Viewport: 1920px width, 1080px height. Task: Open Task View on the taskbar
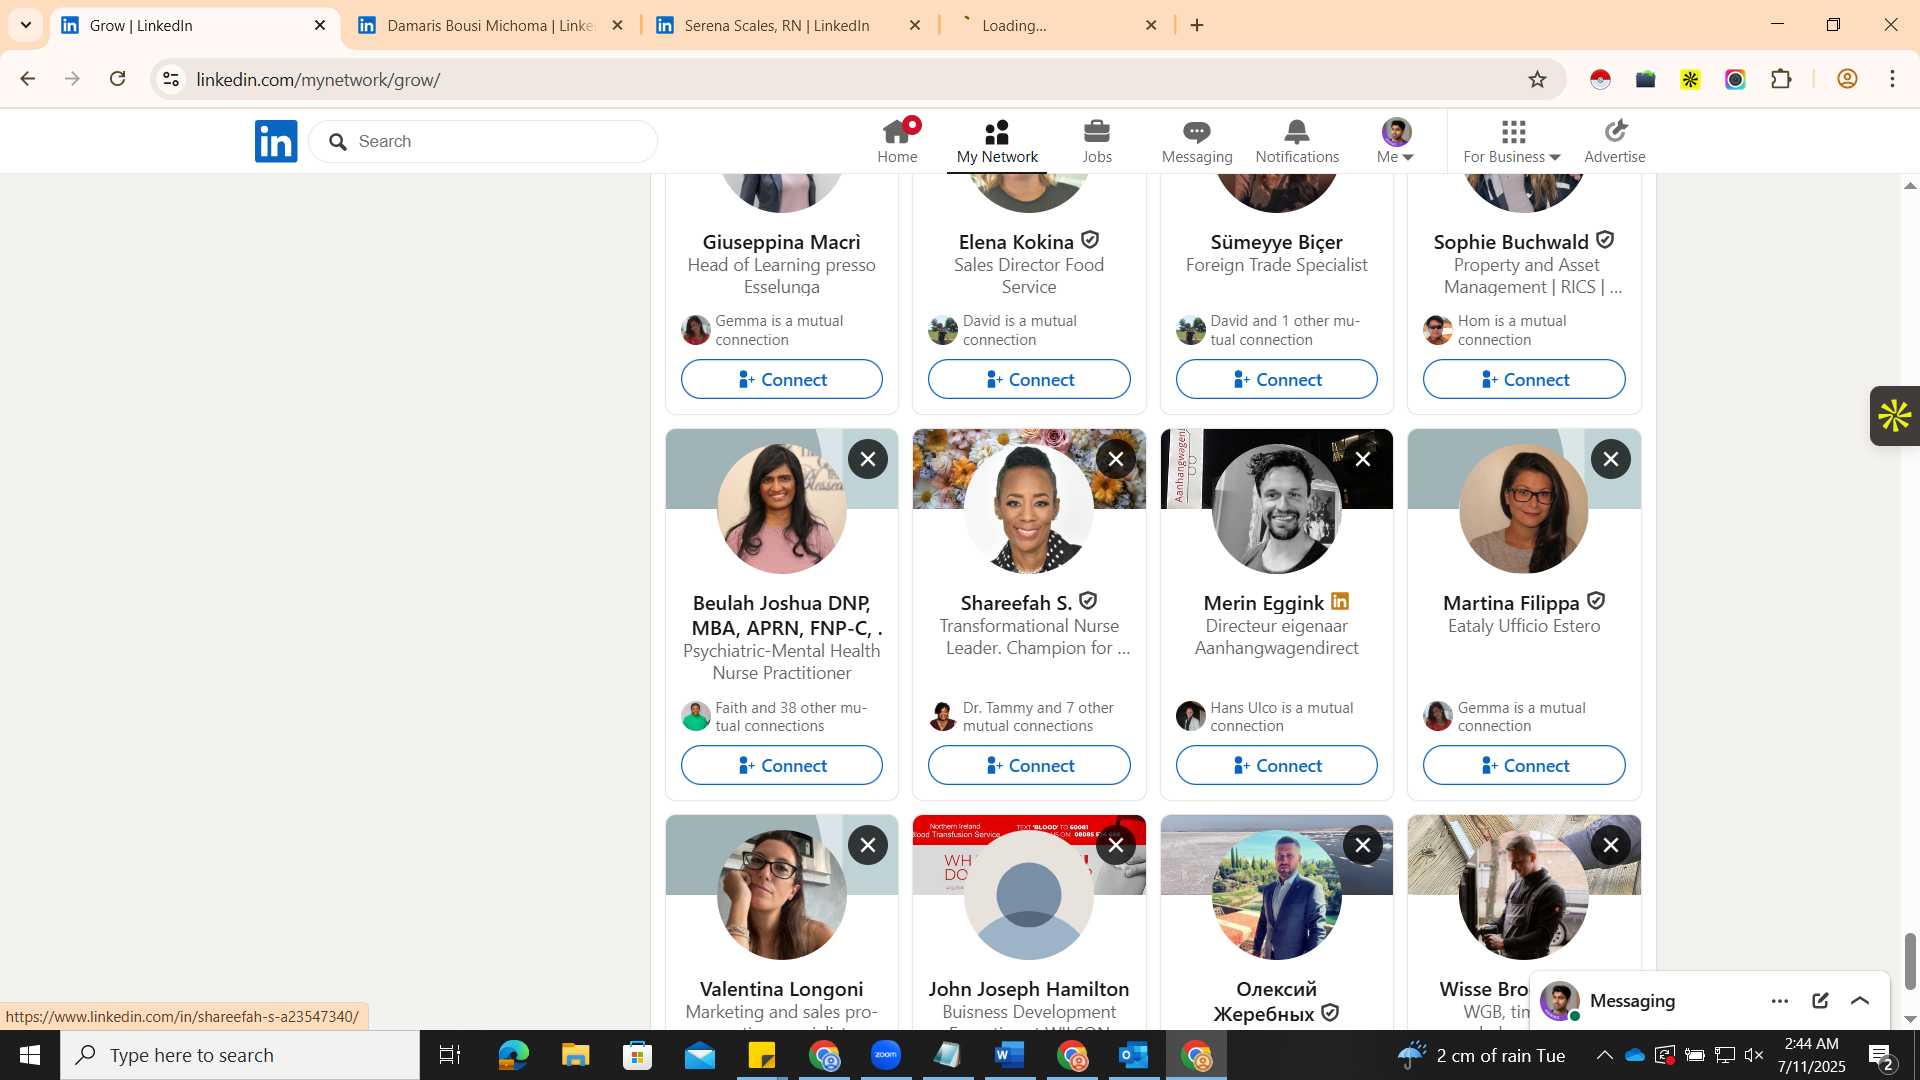pos(450,1055)
